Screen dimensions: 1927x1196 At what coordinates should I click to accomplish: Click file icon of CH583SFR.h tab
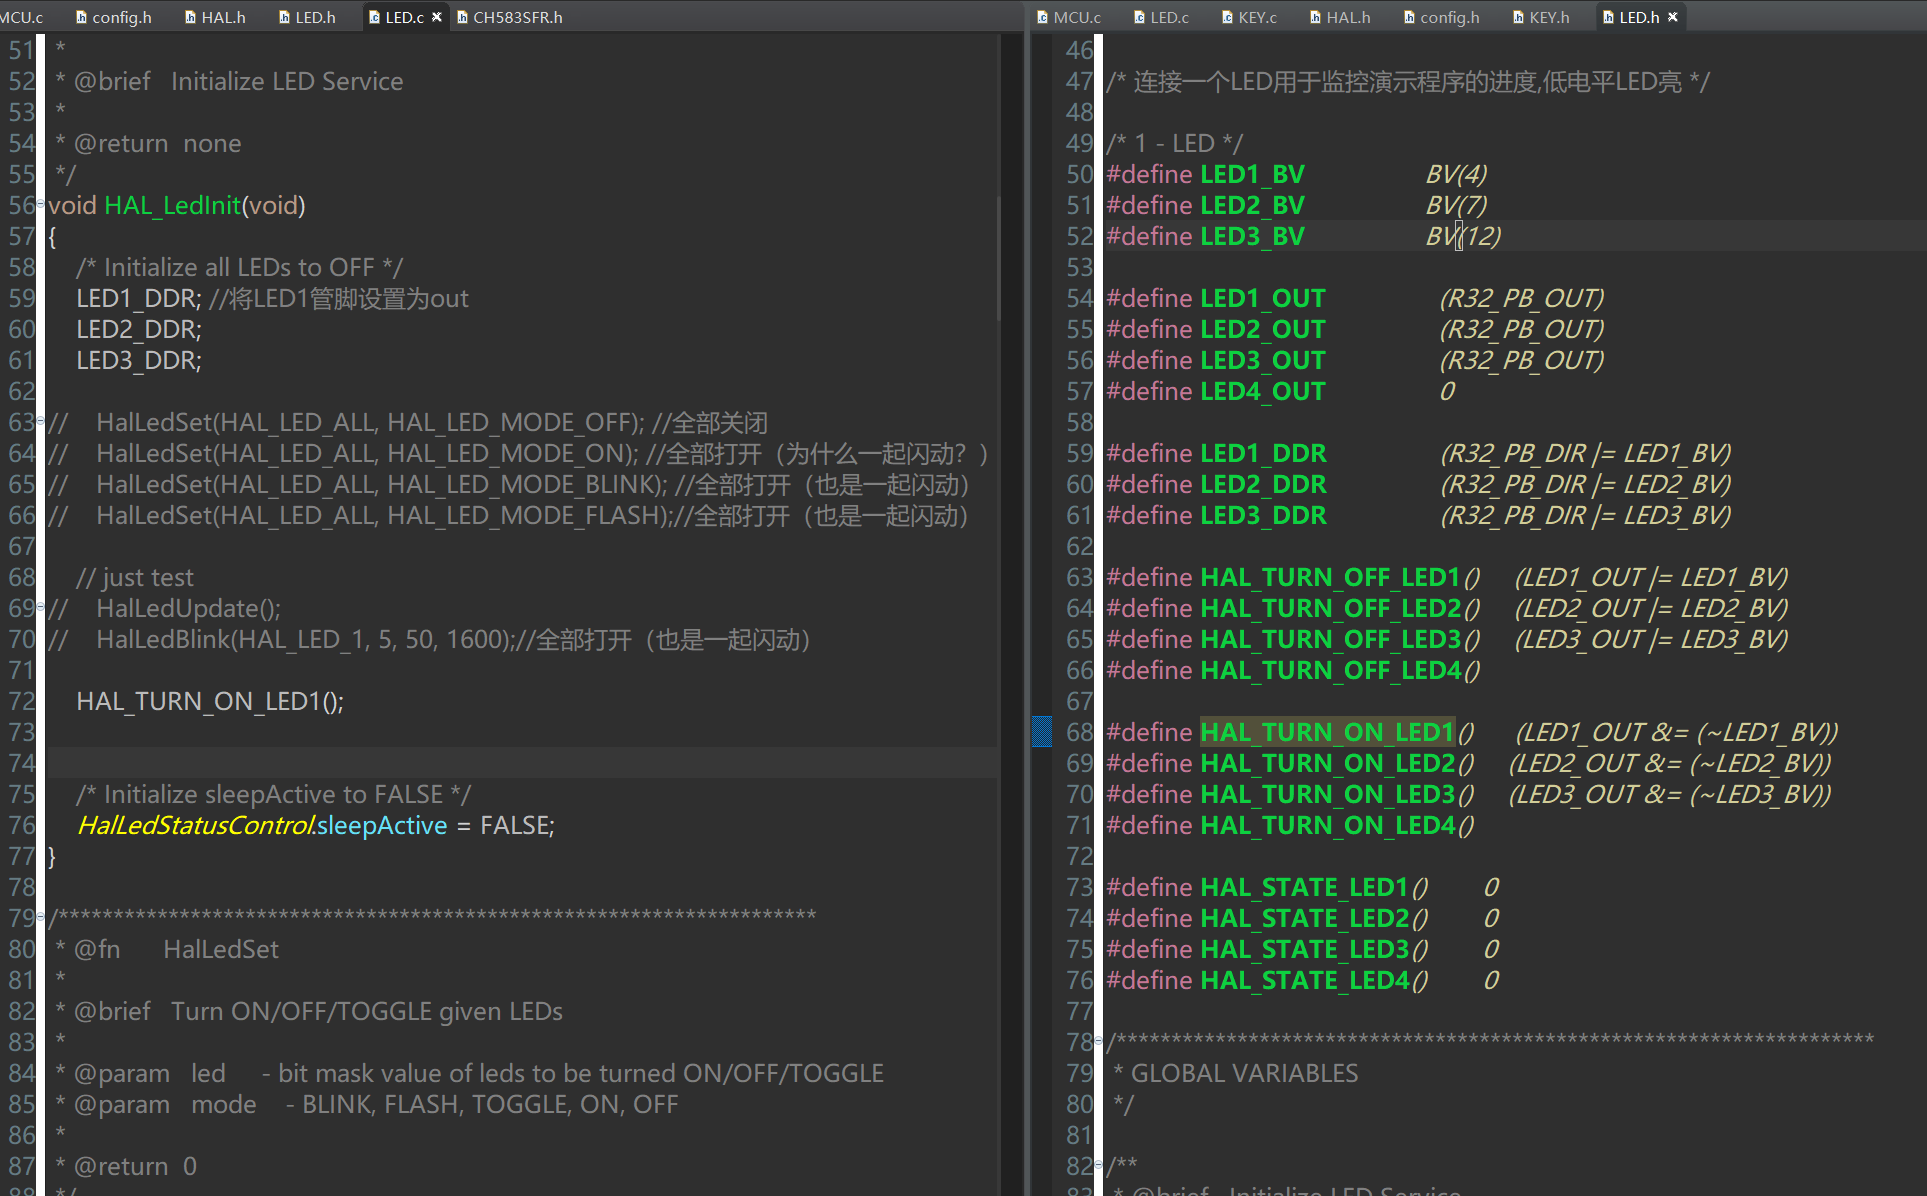point(462,17)
